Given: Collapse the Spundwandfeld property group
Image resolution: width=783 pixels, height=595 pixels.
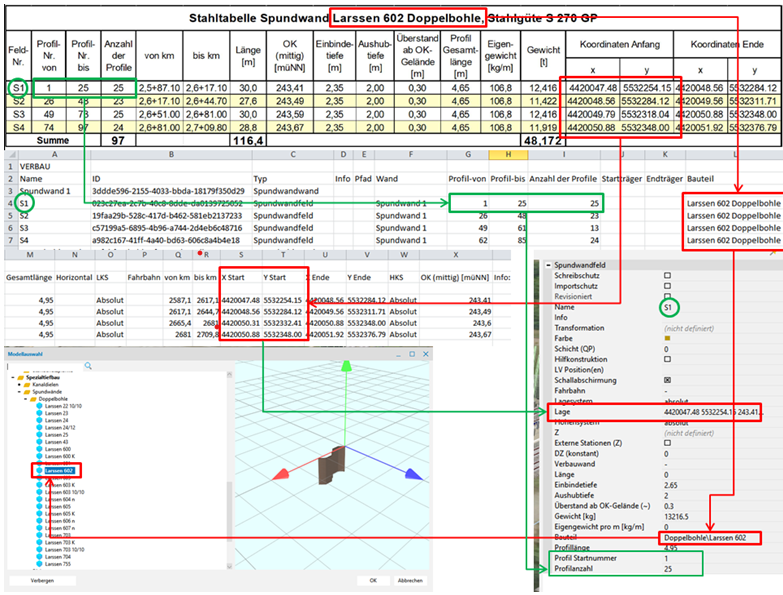Looking at the screenshot, I should point(548,265).
